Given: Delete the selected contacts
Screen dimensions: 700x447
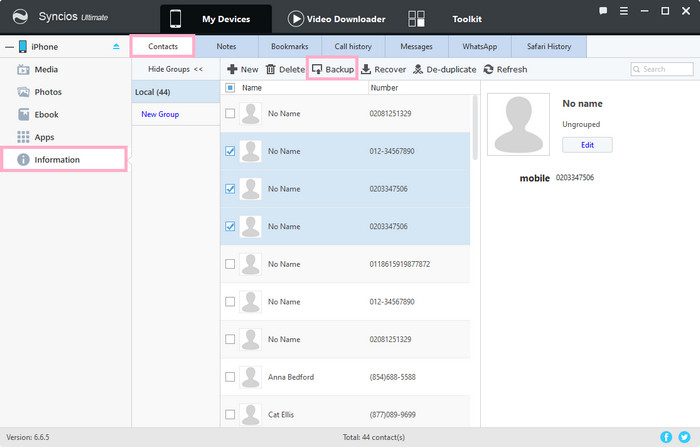Looking at the screenshot, I should (285, 69).
